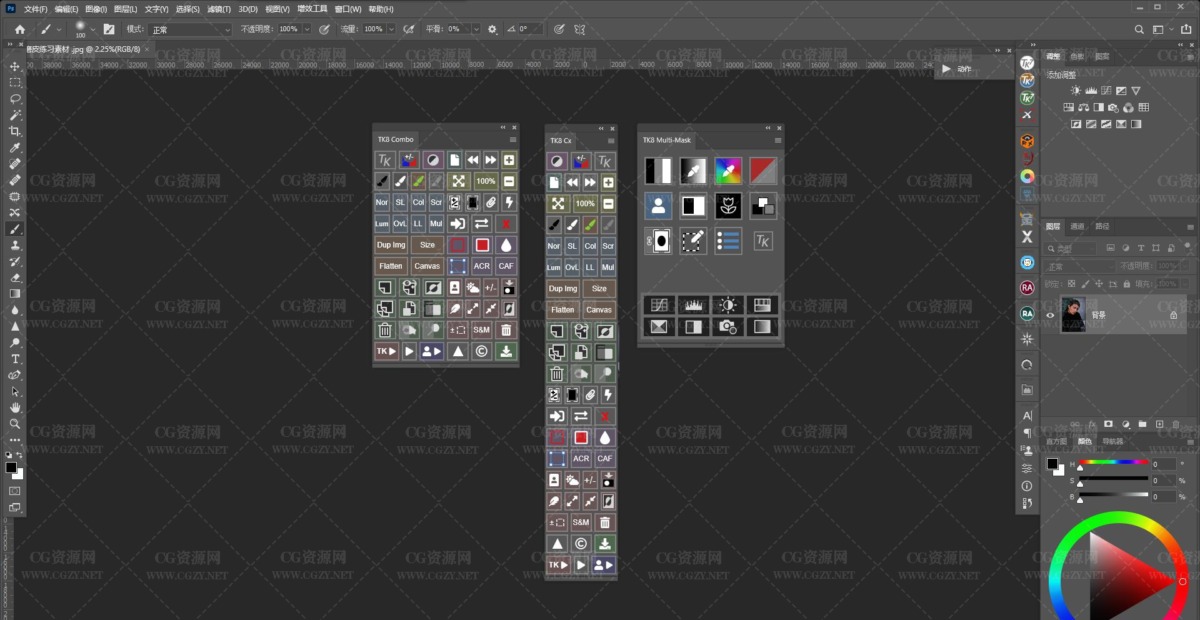
Task: Click the hue slider in Color panel
Action: pyautogui.click(x=1113, y=462)
